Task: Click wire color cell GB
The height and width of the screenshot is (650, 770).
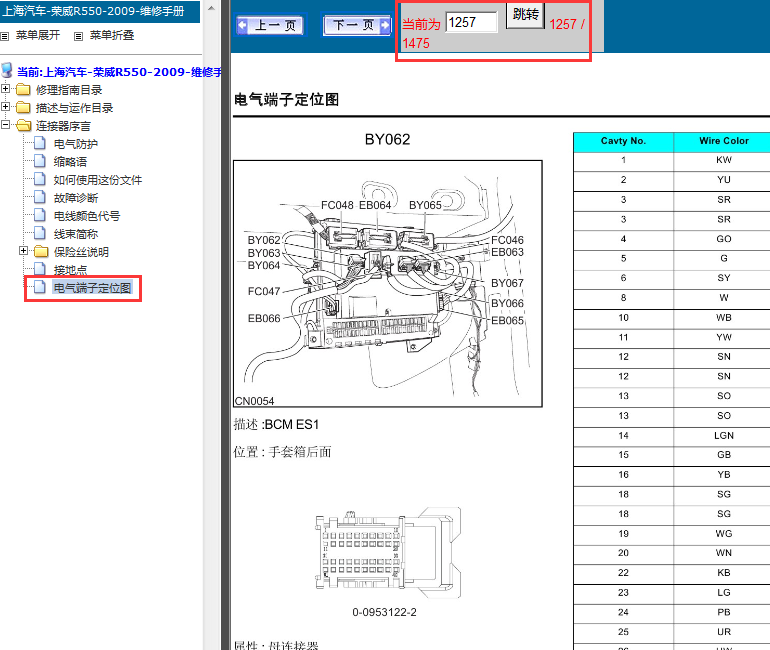Action: [724, 455]
